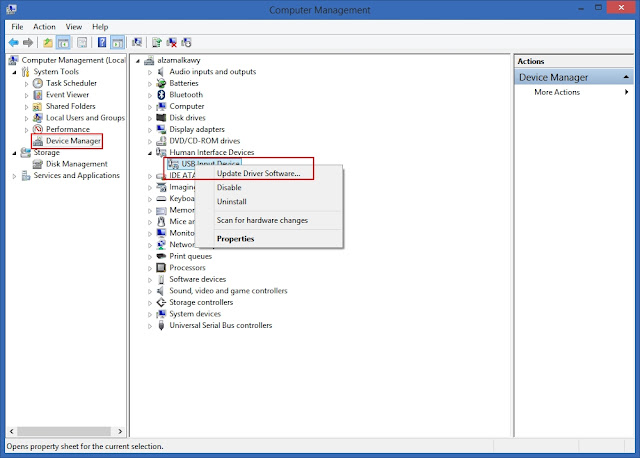Click the DVD/CD-ROM drives icon
Viewport: 640px width, 458px height.
(161, 141)
